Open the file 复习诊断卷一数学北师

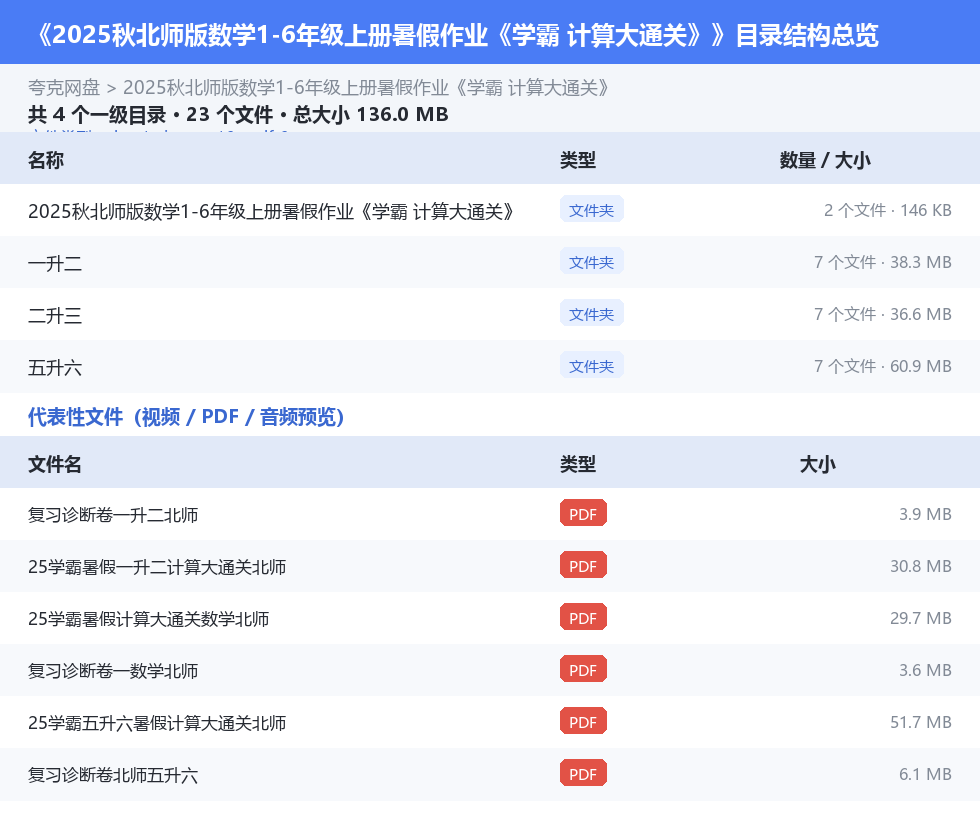pos(113,670)
